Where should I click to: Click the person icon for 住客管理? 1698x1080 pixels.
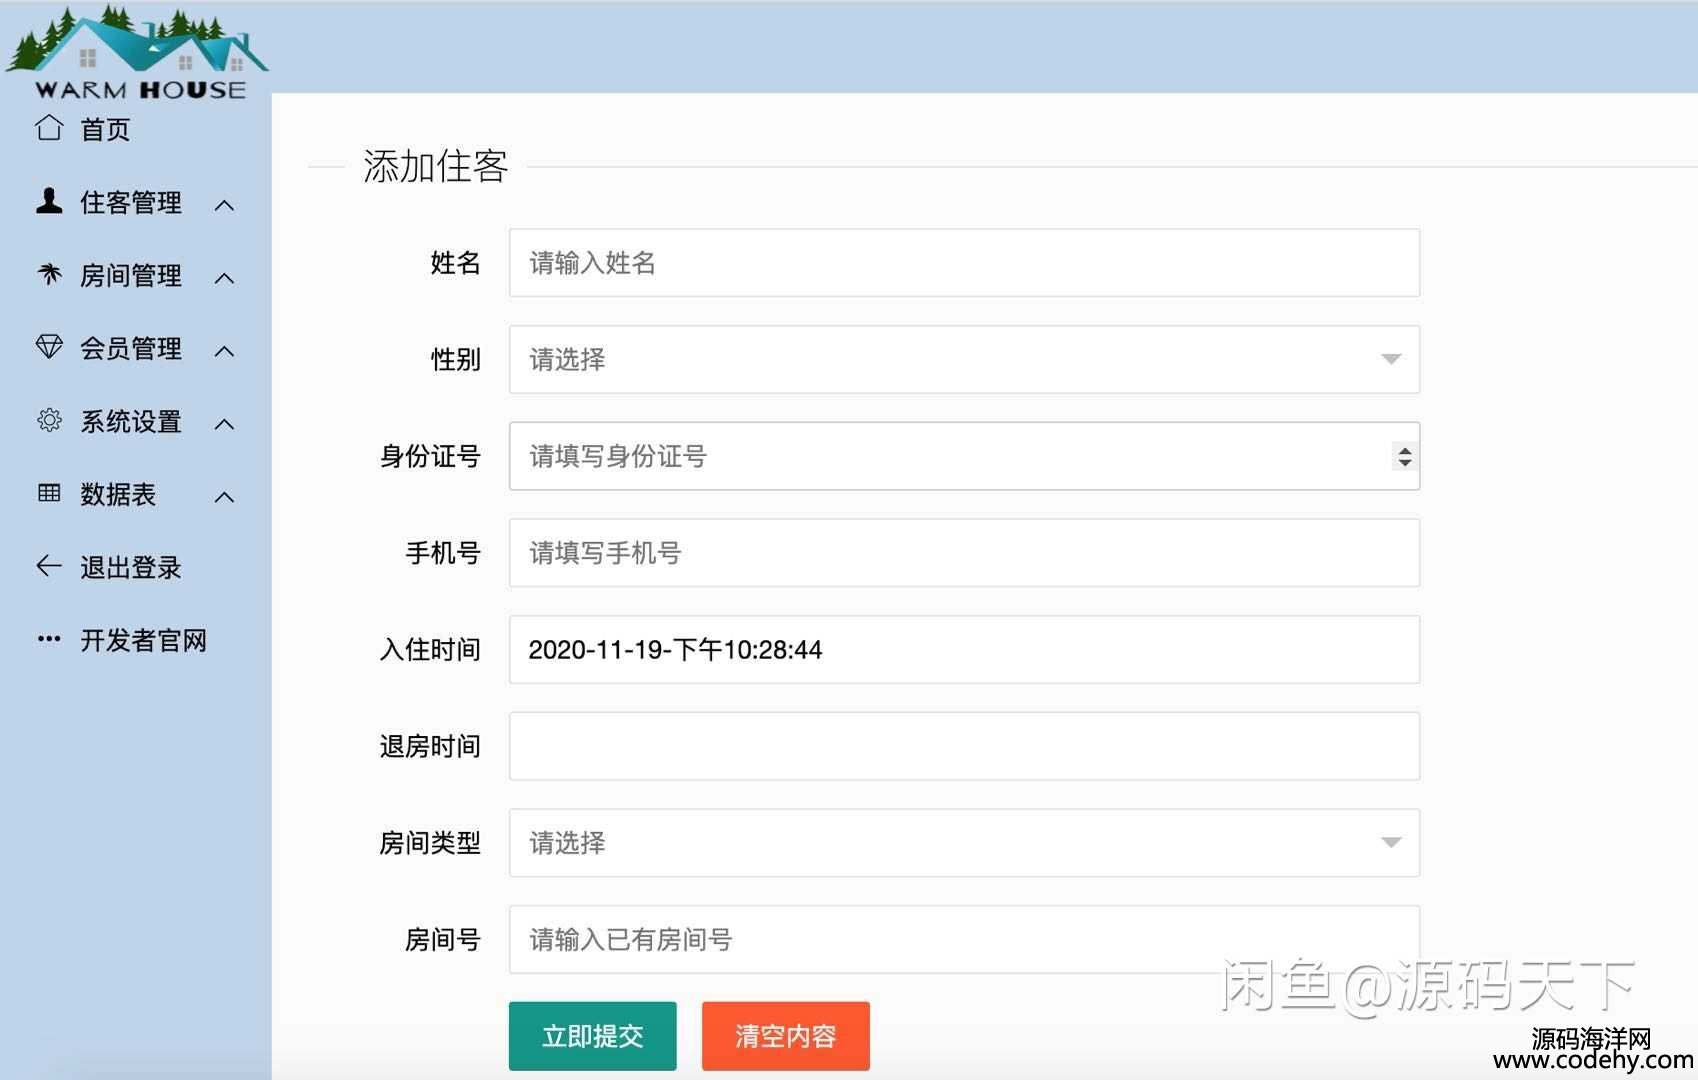49,201
